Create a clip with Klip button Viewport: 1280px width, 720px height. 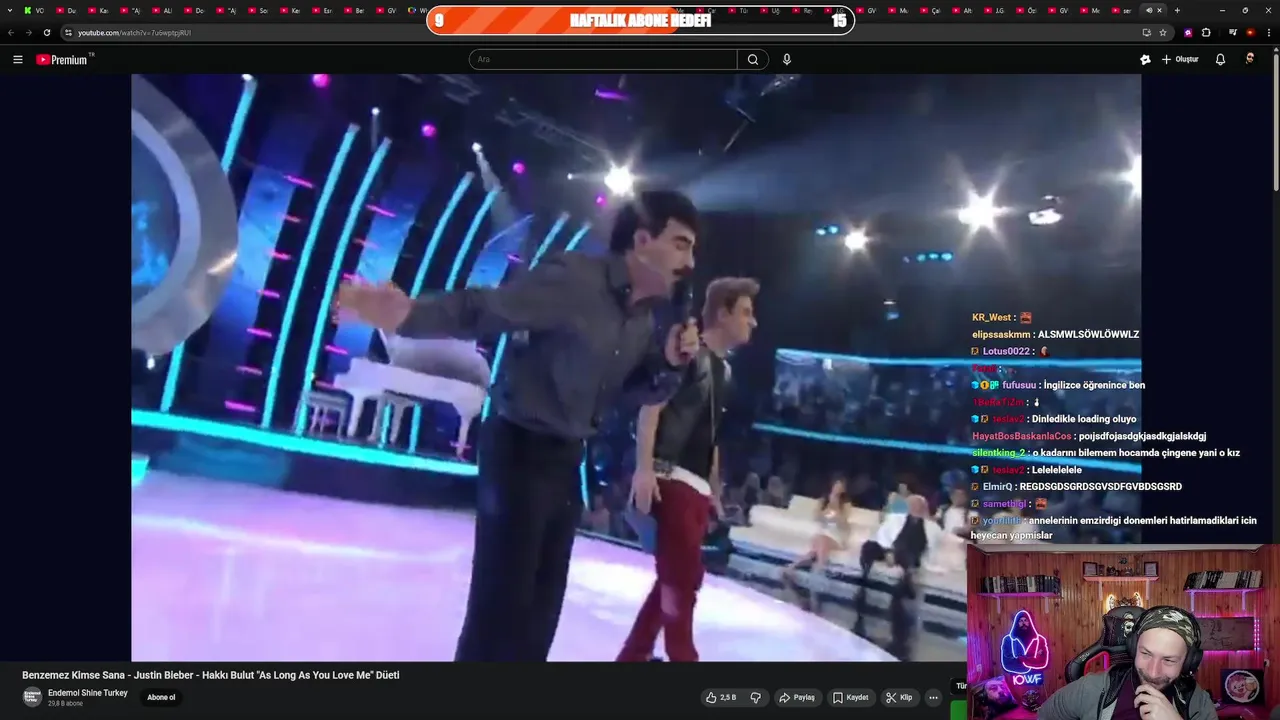[899, 697]
